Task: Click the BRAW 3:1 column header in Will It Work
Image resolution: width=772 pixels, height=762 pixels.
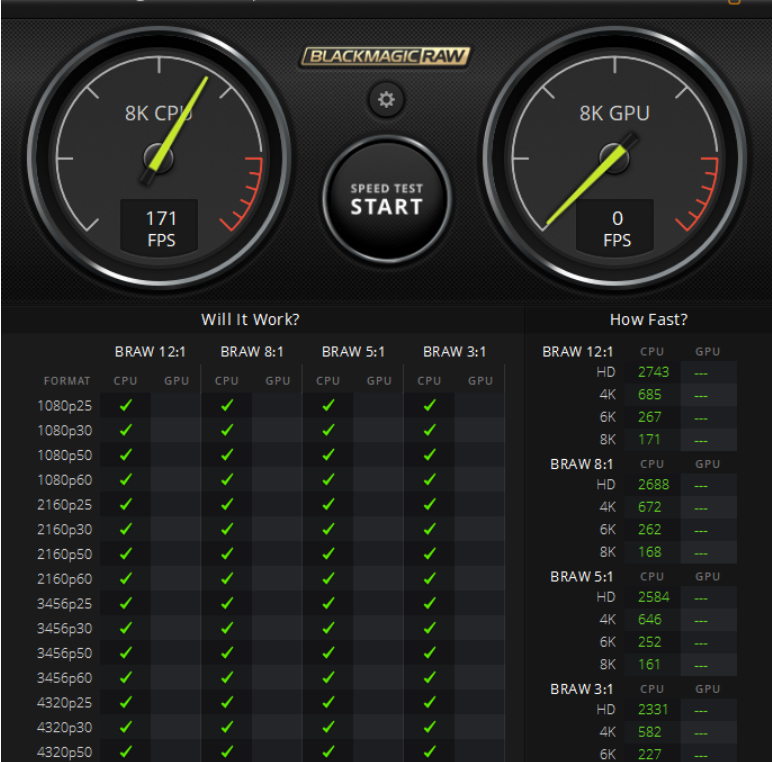Action: click(454, 352)
